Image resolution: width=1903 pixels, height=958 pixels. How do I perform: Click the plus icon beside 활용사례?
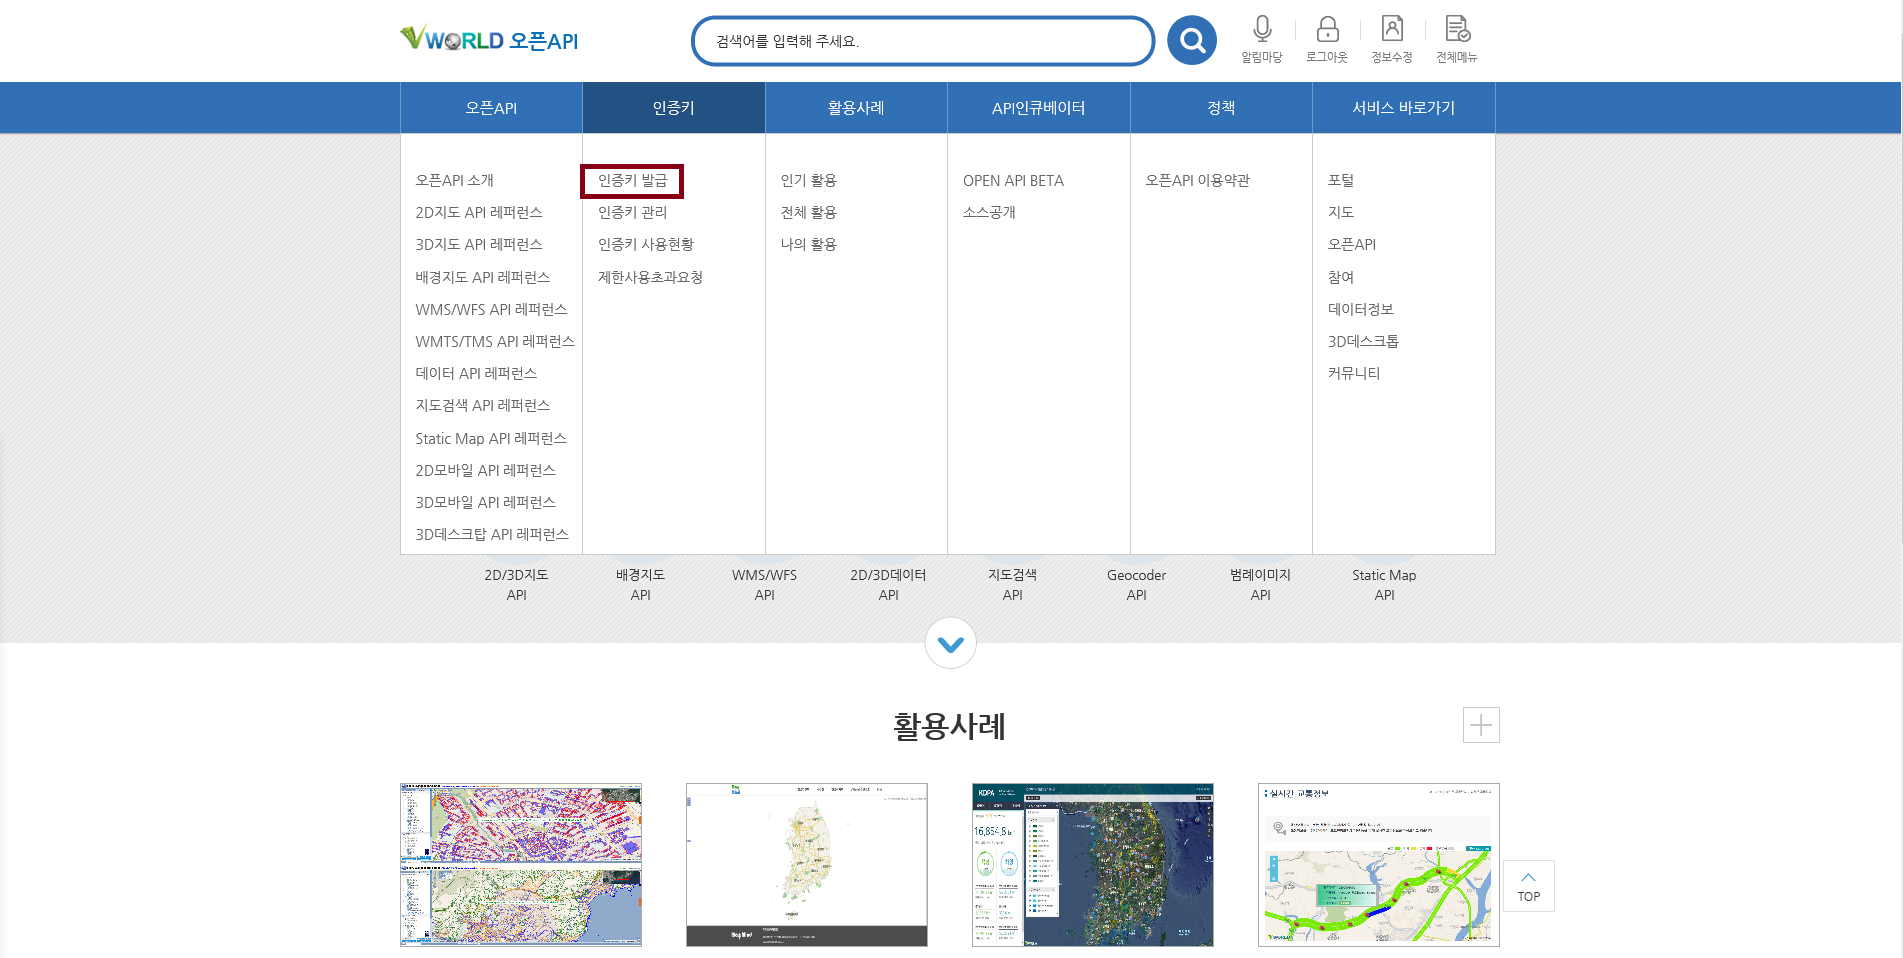click(1481, 725)
